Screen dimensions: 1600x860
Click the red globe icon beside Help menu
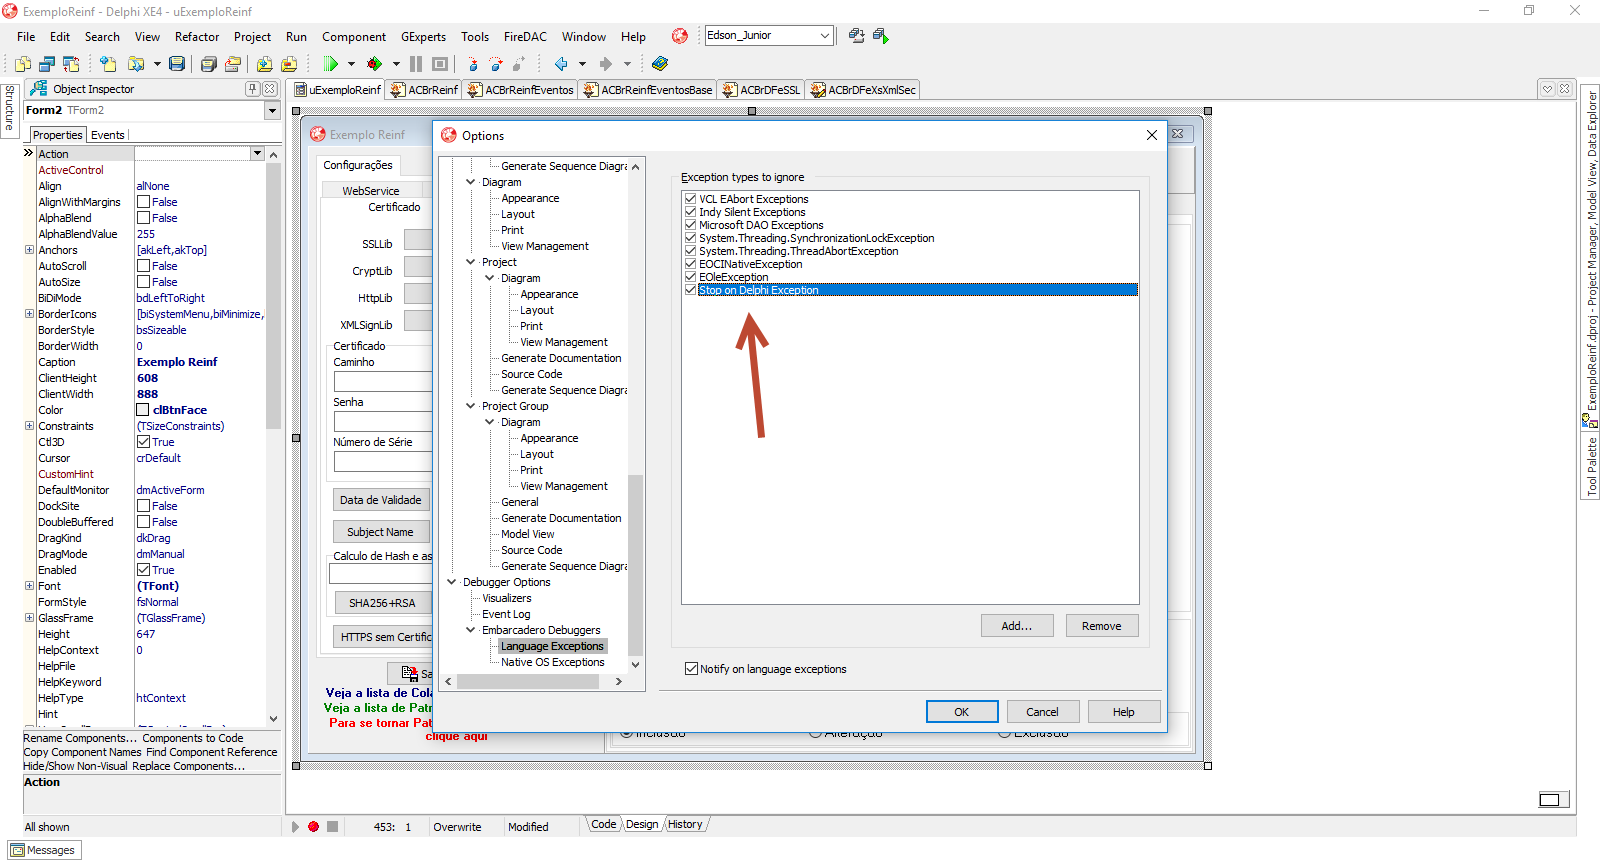tap(680, 36)
